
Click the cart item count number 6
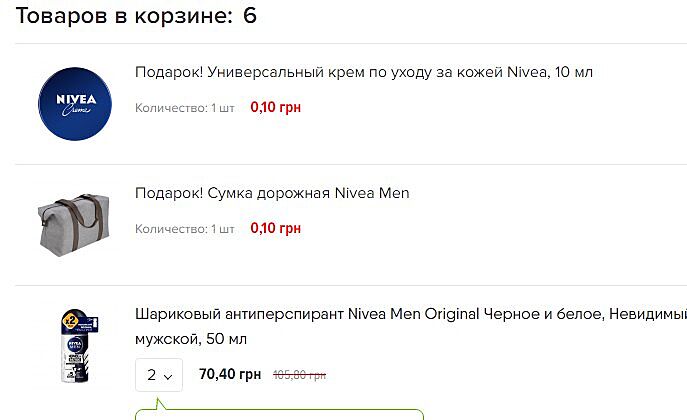[x=249, y=16]
